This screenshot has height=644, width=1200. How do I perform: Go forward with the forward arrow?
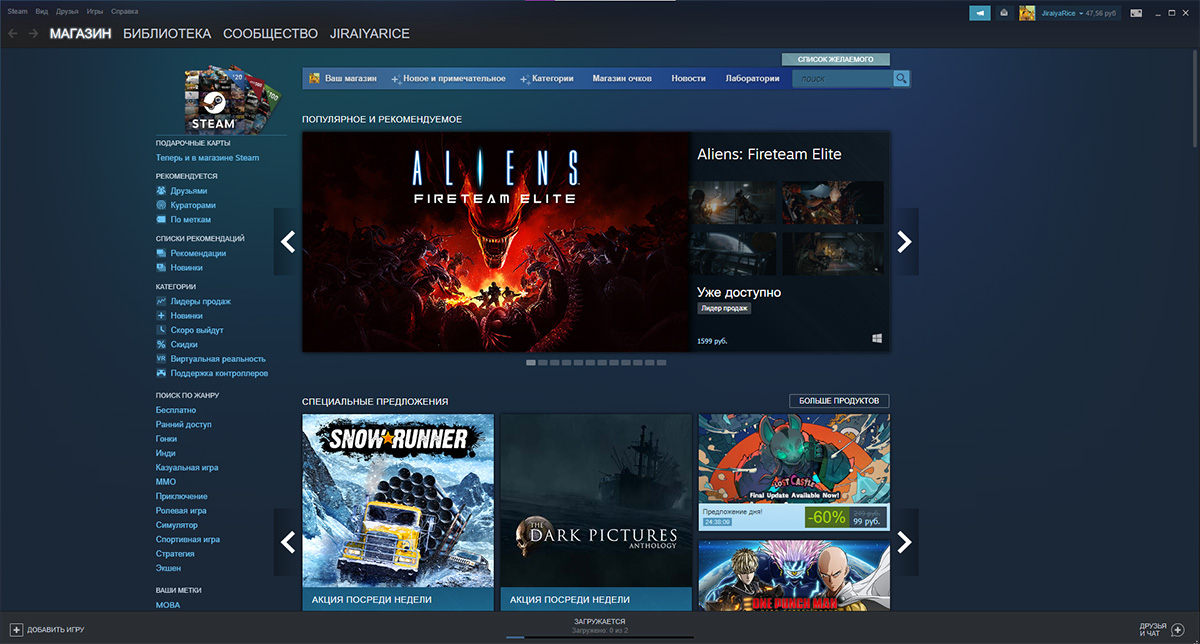click(x=34, y=34)
